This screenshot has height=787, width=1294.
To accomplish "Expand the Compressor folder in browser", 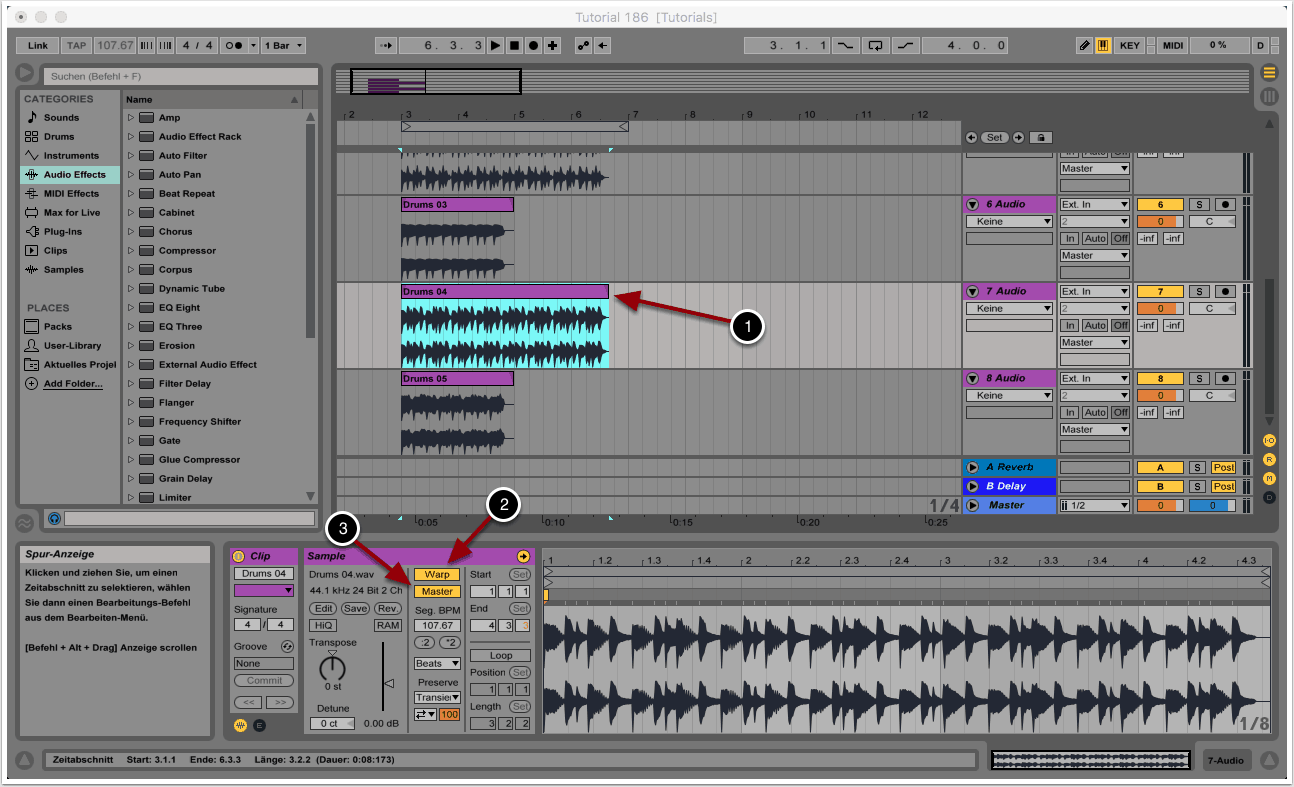I will (131, 251).
